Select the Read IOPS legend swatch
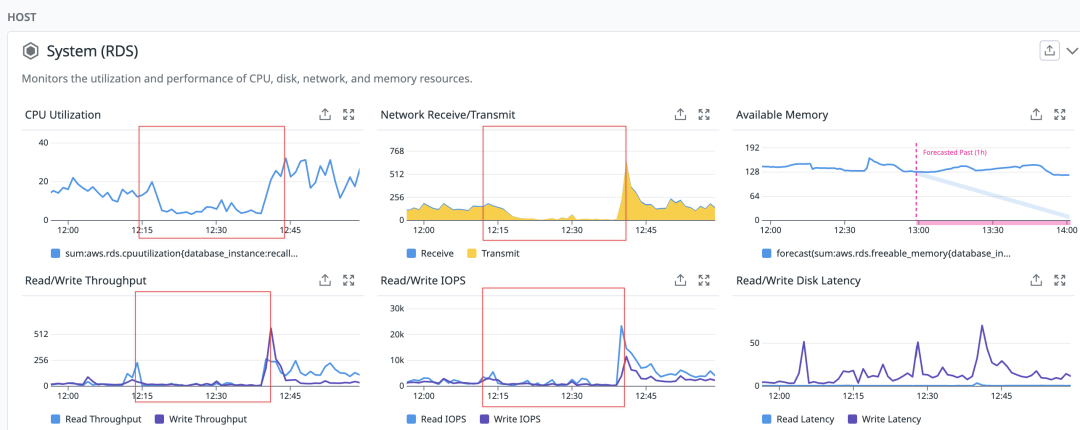The image size is (1080, 430). click(413, 419)
